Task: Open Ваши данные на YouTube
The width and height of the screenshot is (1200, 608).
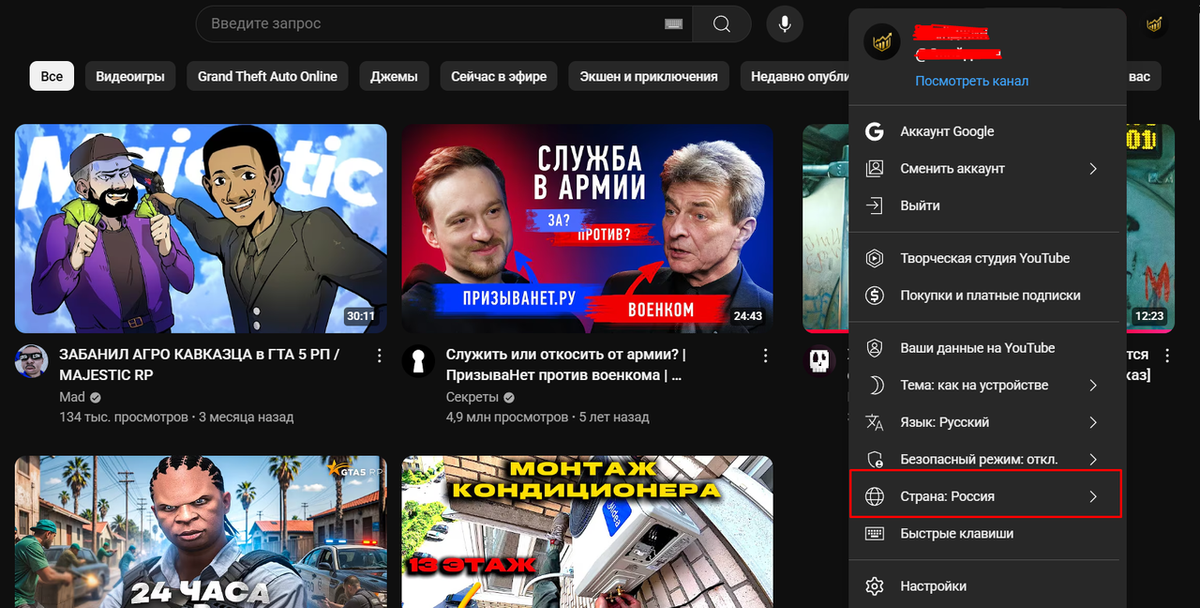Action: [987, 348]
